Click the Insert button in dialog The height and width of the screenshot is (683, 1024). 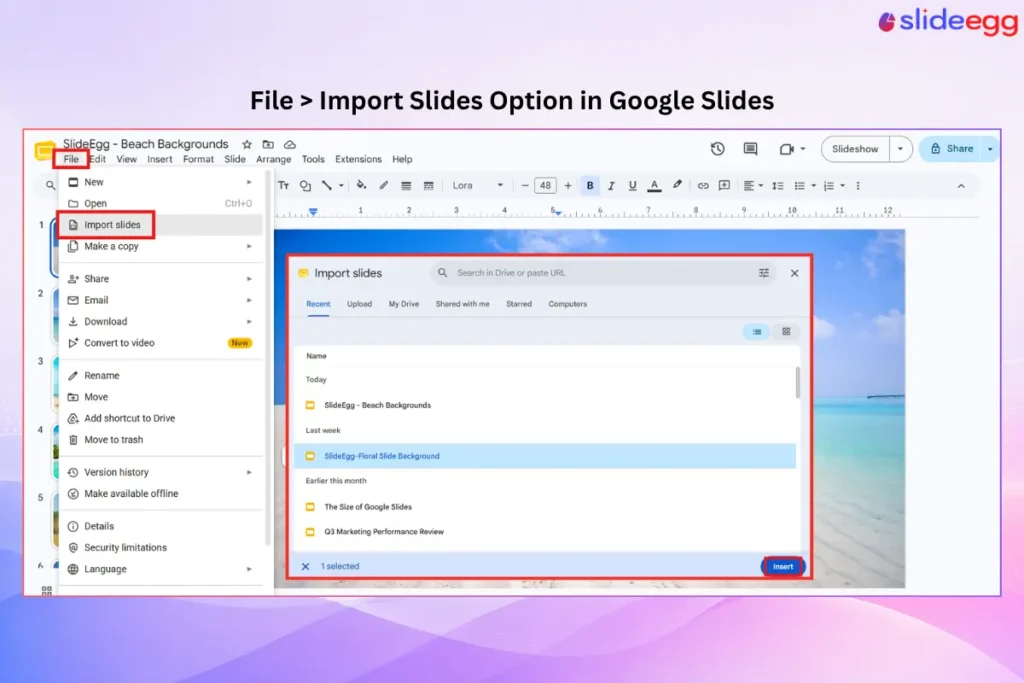pyautogui.click(x=782, y=566)
